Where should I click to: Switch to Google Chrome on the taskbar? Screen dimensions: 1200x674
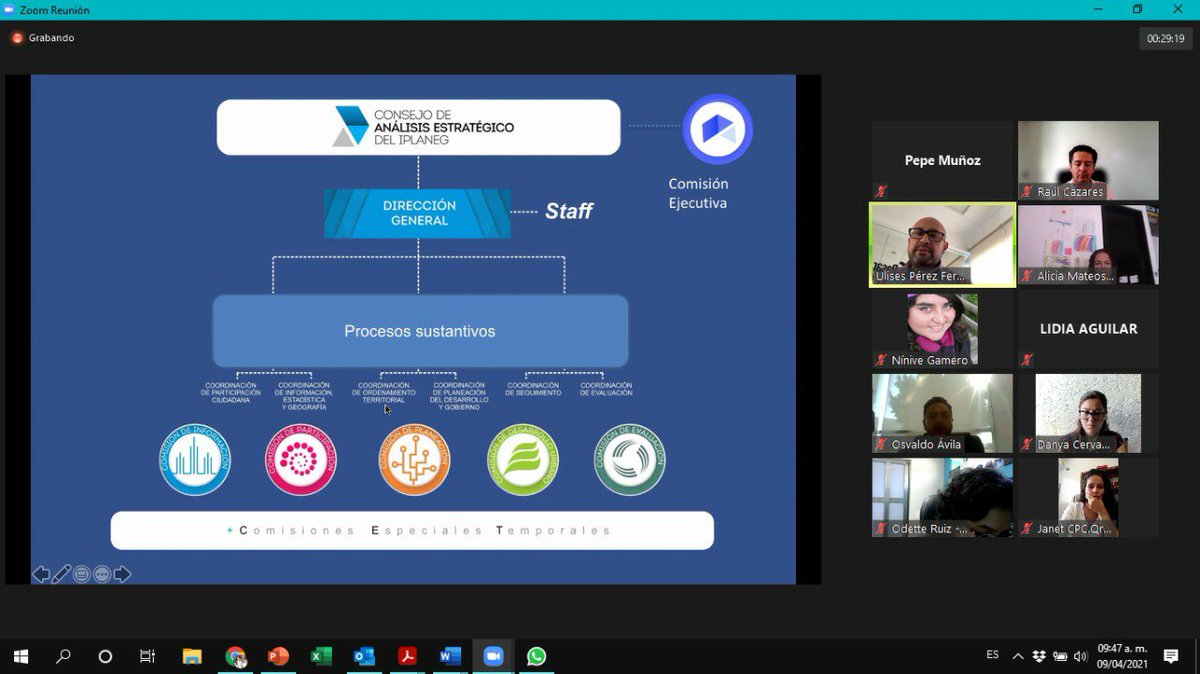pos(235,656)
